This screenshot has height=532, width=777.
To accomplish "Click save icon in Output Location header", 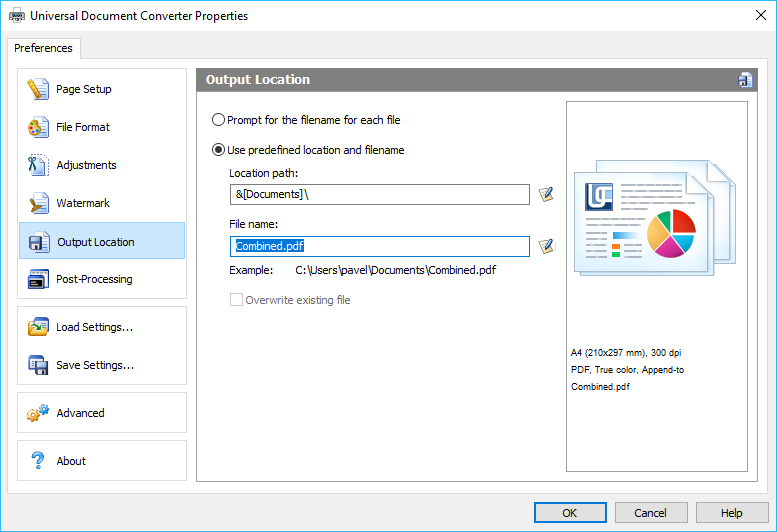I will (744, 80).
